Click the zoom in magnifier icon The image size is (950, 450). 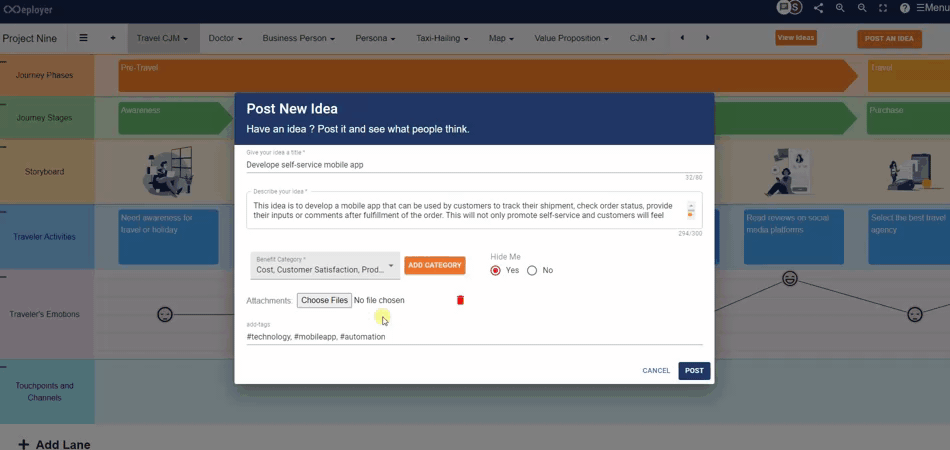coord(840,8)
